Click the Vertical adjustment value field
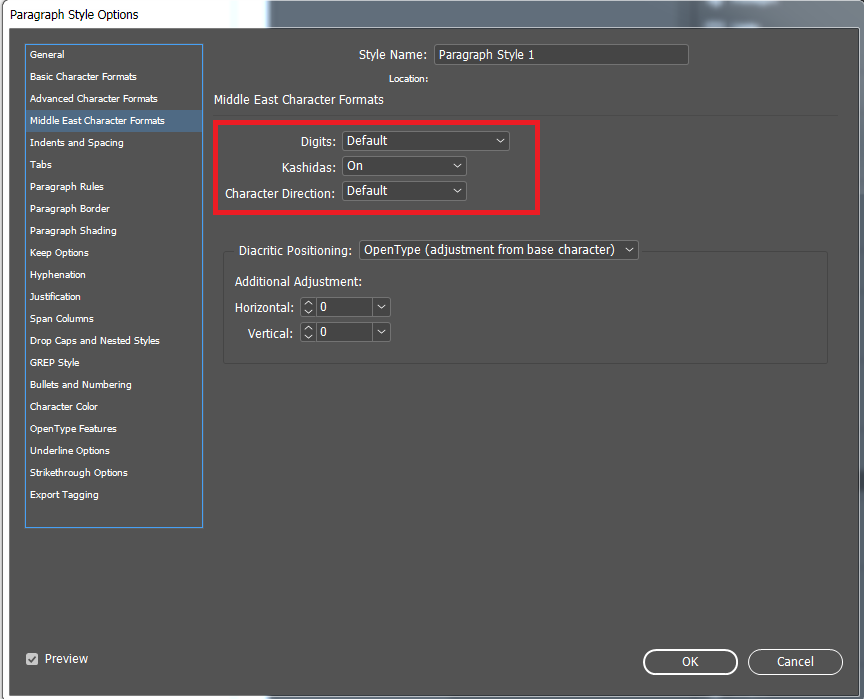 click(x=344, y=332)
